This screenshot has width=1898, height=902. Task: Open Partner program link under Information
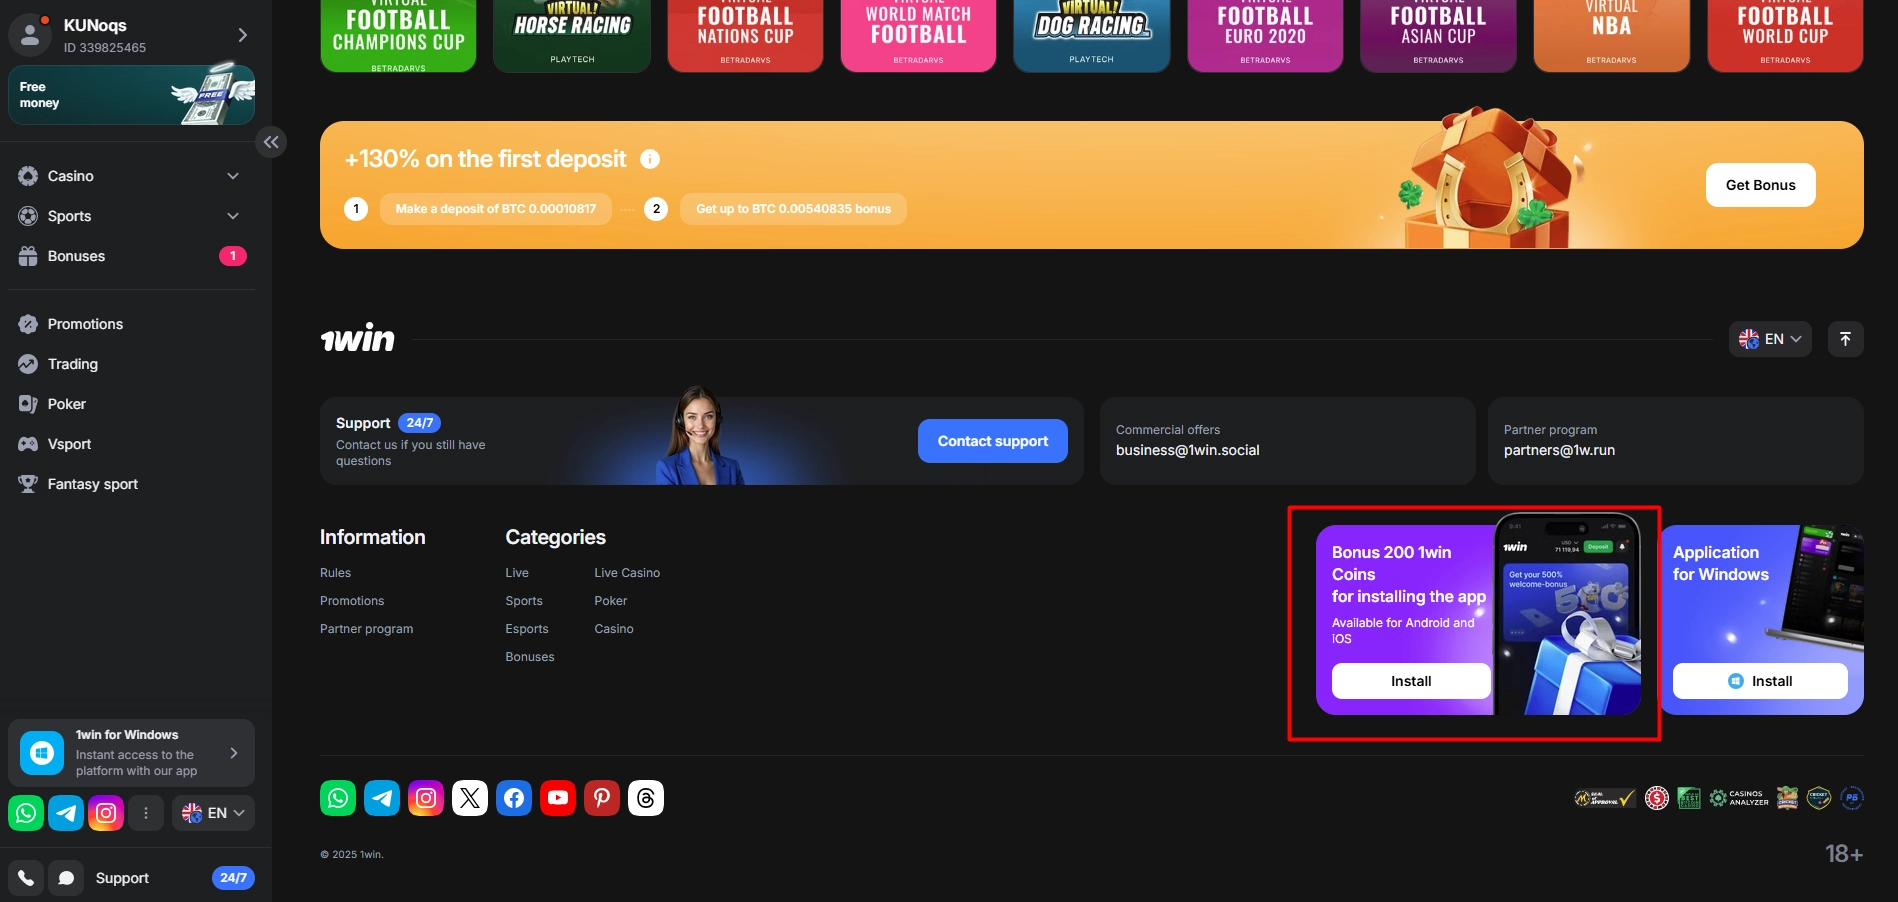pos(366,629)
